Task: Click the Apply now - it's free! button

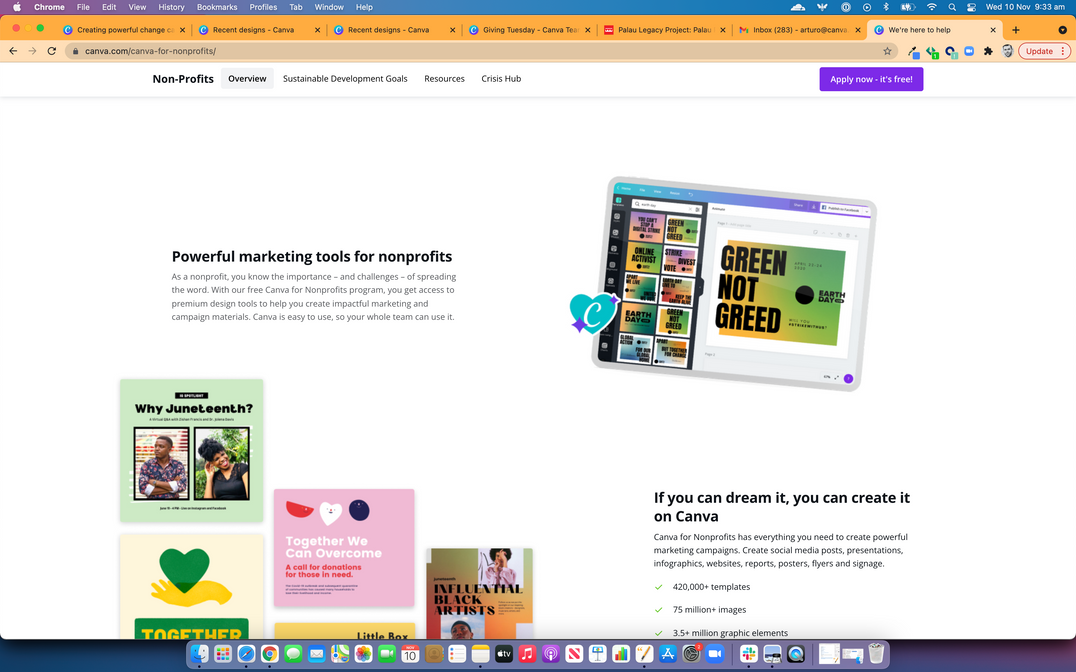Action: click(x=871, y=79)
